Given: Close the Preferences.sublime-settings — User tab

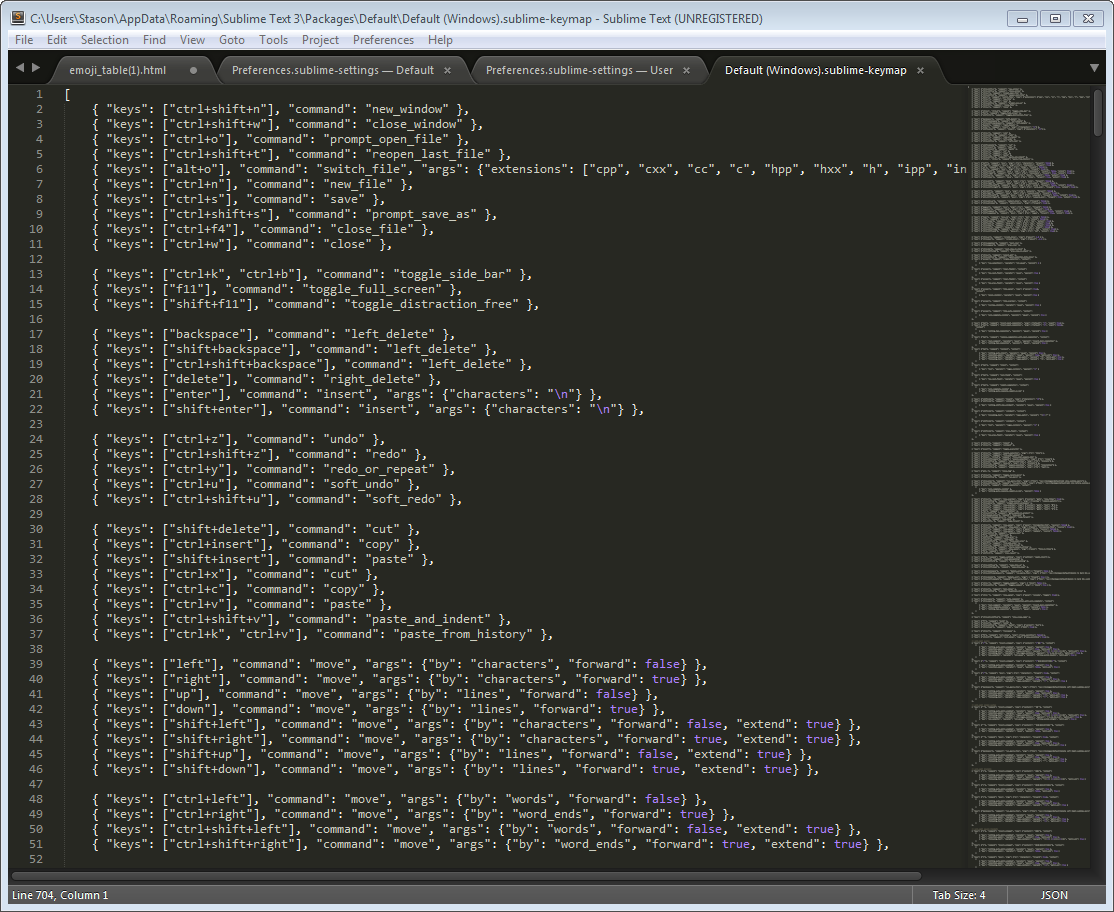Looking at the screenshot, I should [686, 70].
